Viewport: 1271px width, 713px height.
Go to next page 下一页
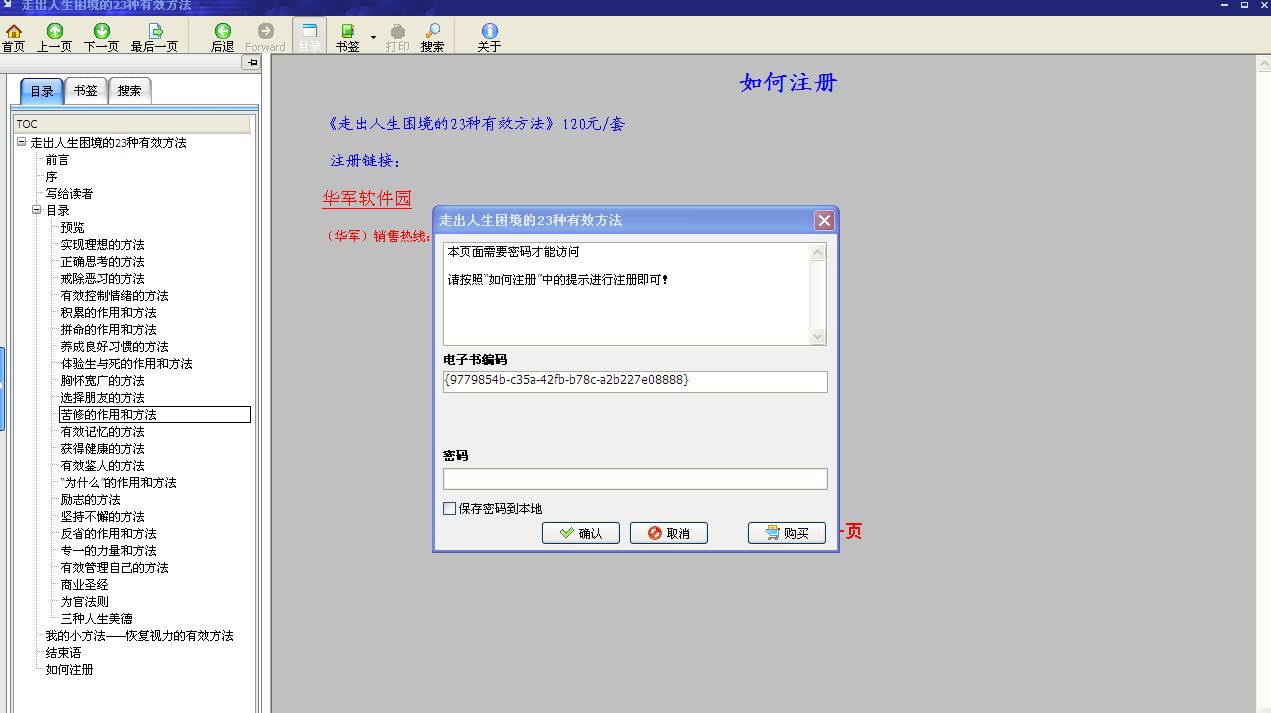coord(101,38)
